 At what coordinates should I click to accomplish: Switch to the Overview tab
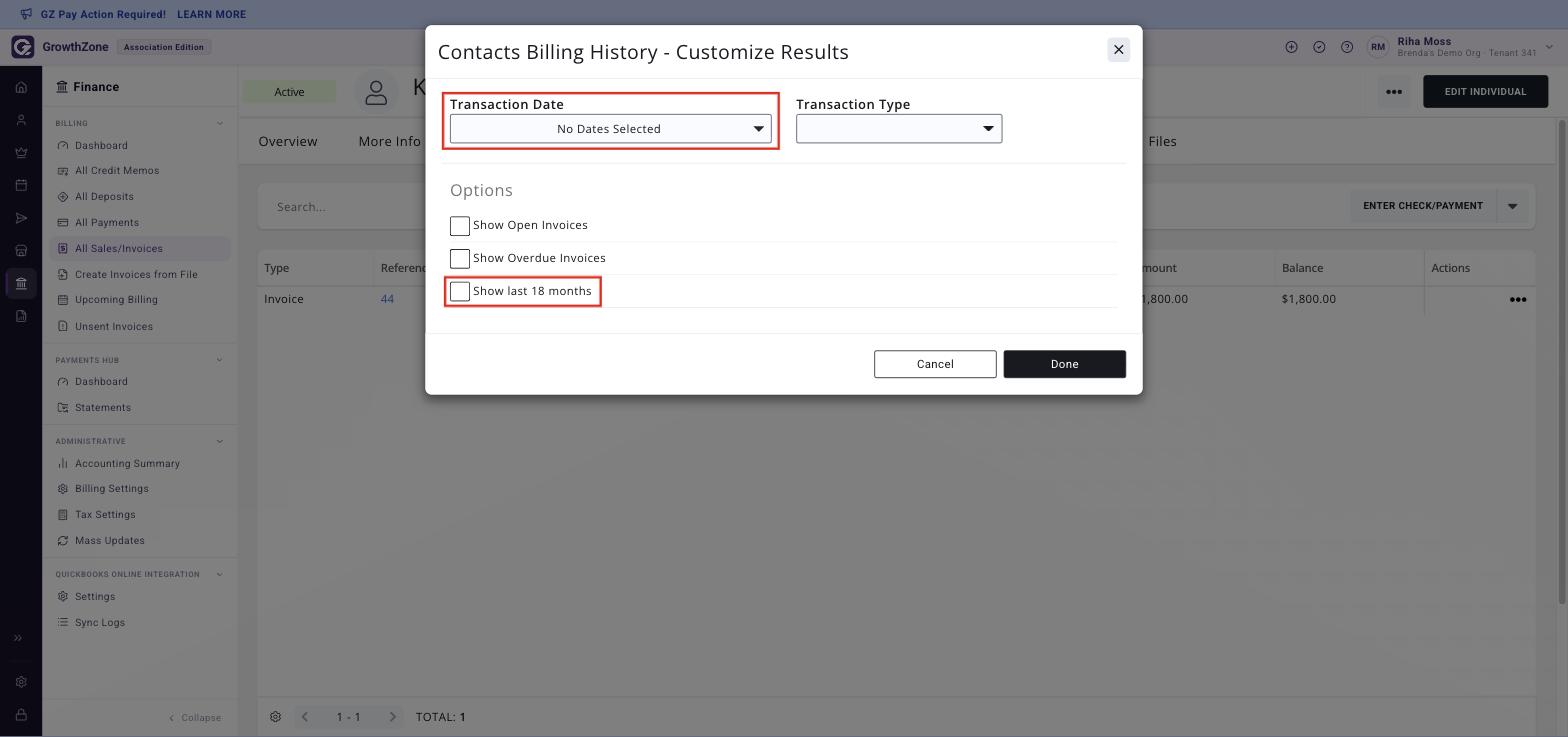(288, 142)
